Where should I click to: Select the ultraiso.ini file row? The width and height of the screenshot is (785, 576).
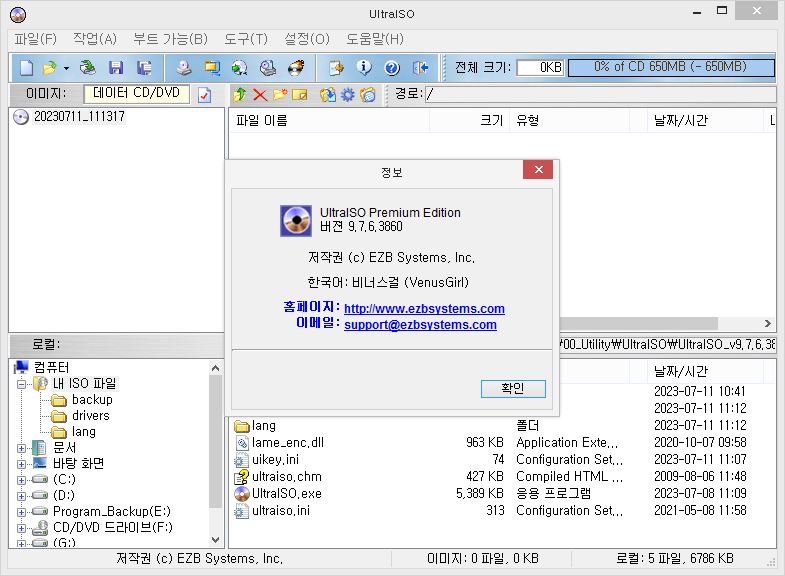(x=503, y=511)
